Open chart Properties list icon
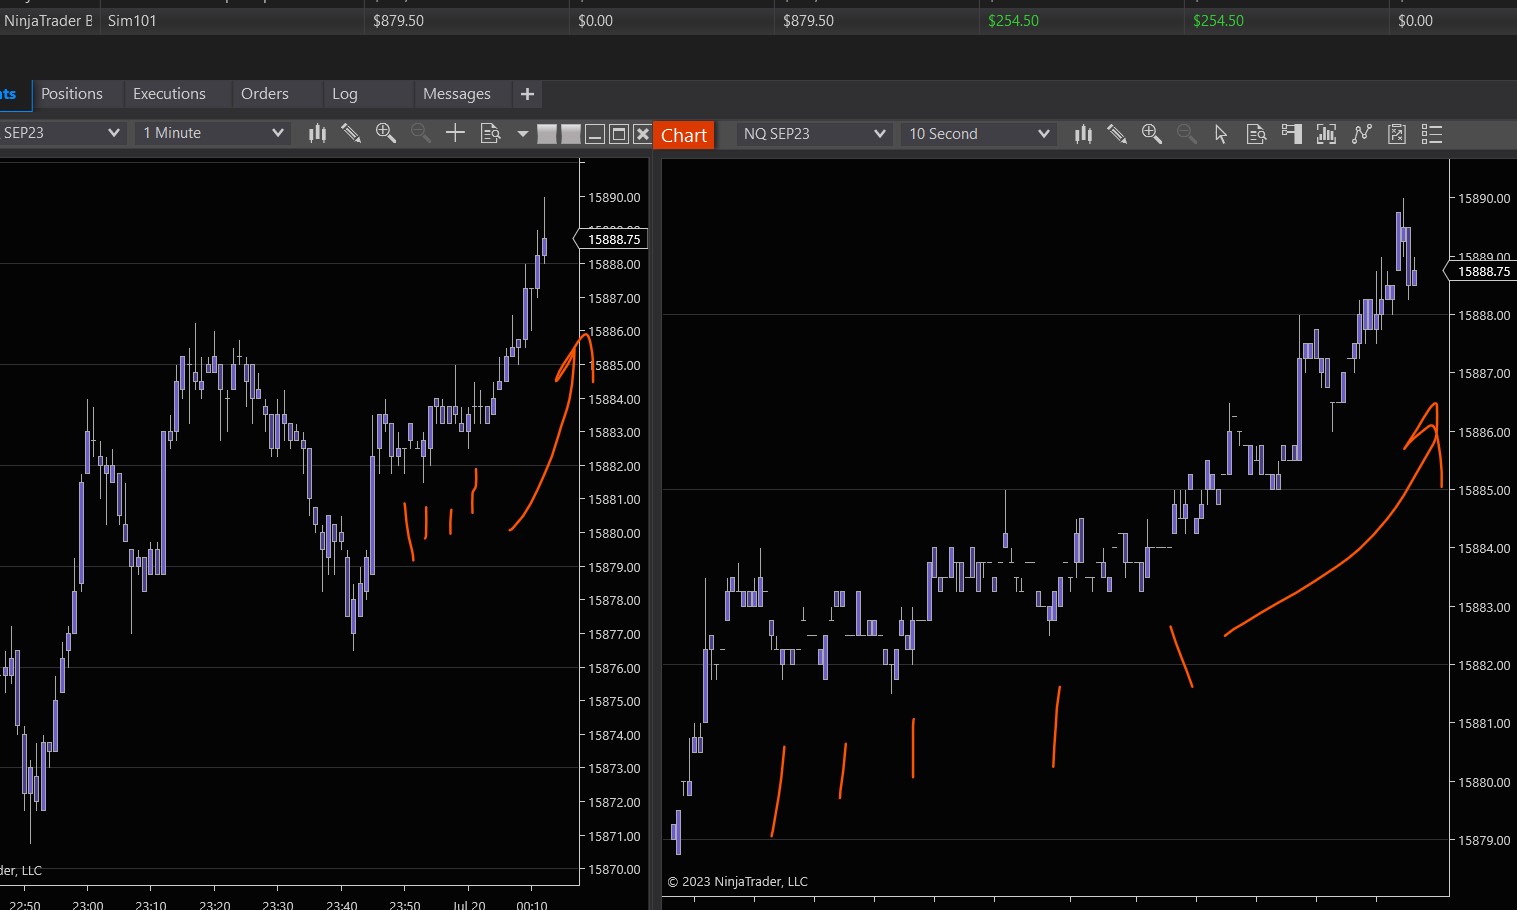This screenshot has width=1517, height=910. click(x=1431, y=134)
